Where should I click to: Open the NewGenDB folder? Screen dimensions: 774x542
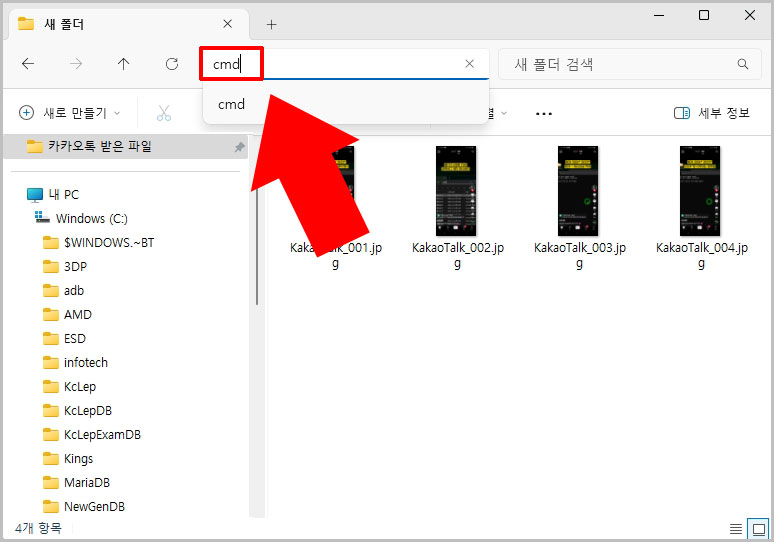pos(83,506)
